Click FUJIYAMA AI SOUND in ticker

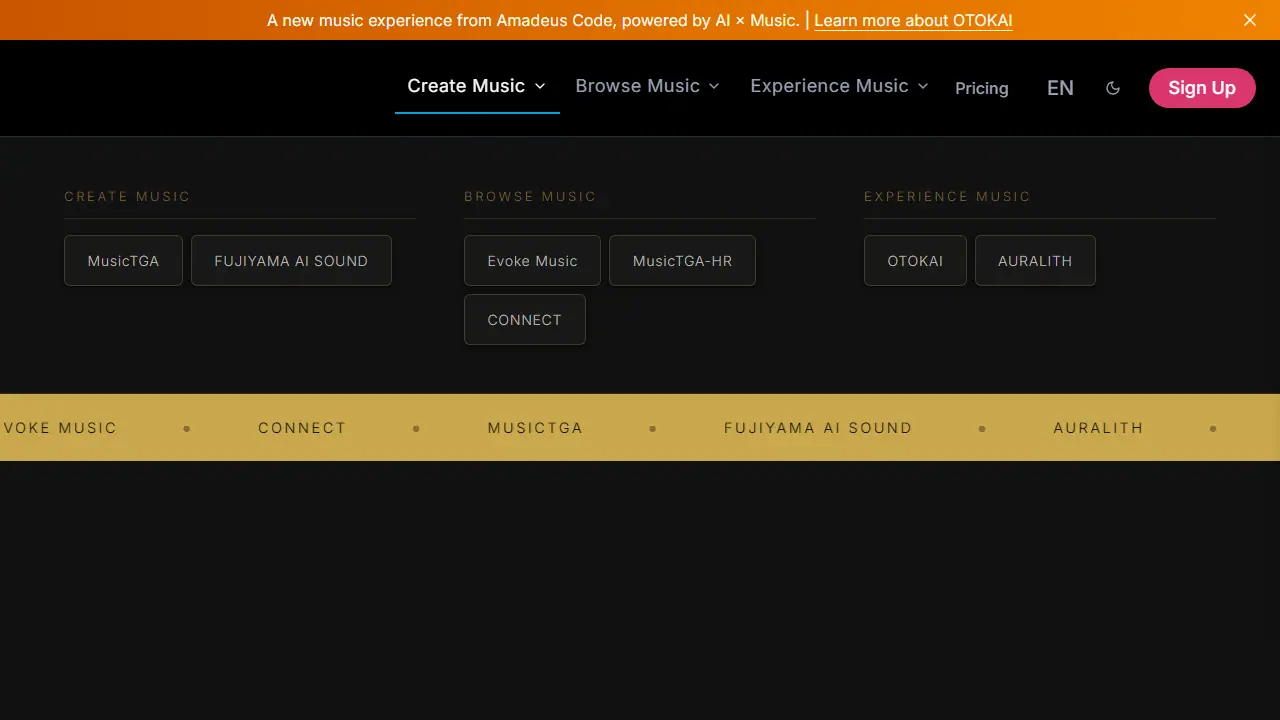(x=818, y=428)
